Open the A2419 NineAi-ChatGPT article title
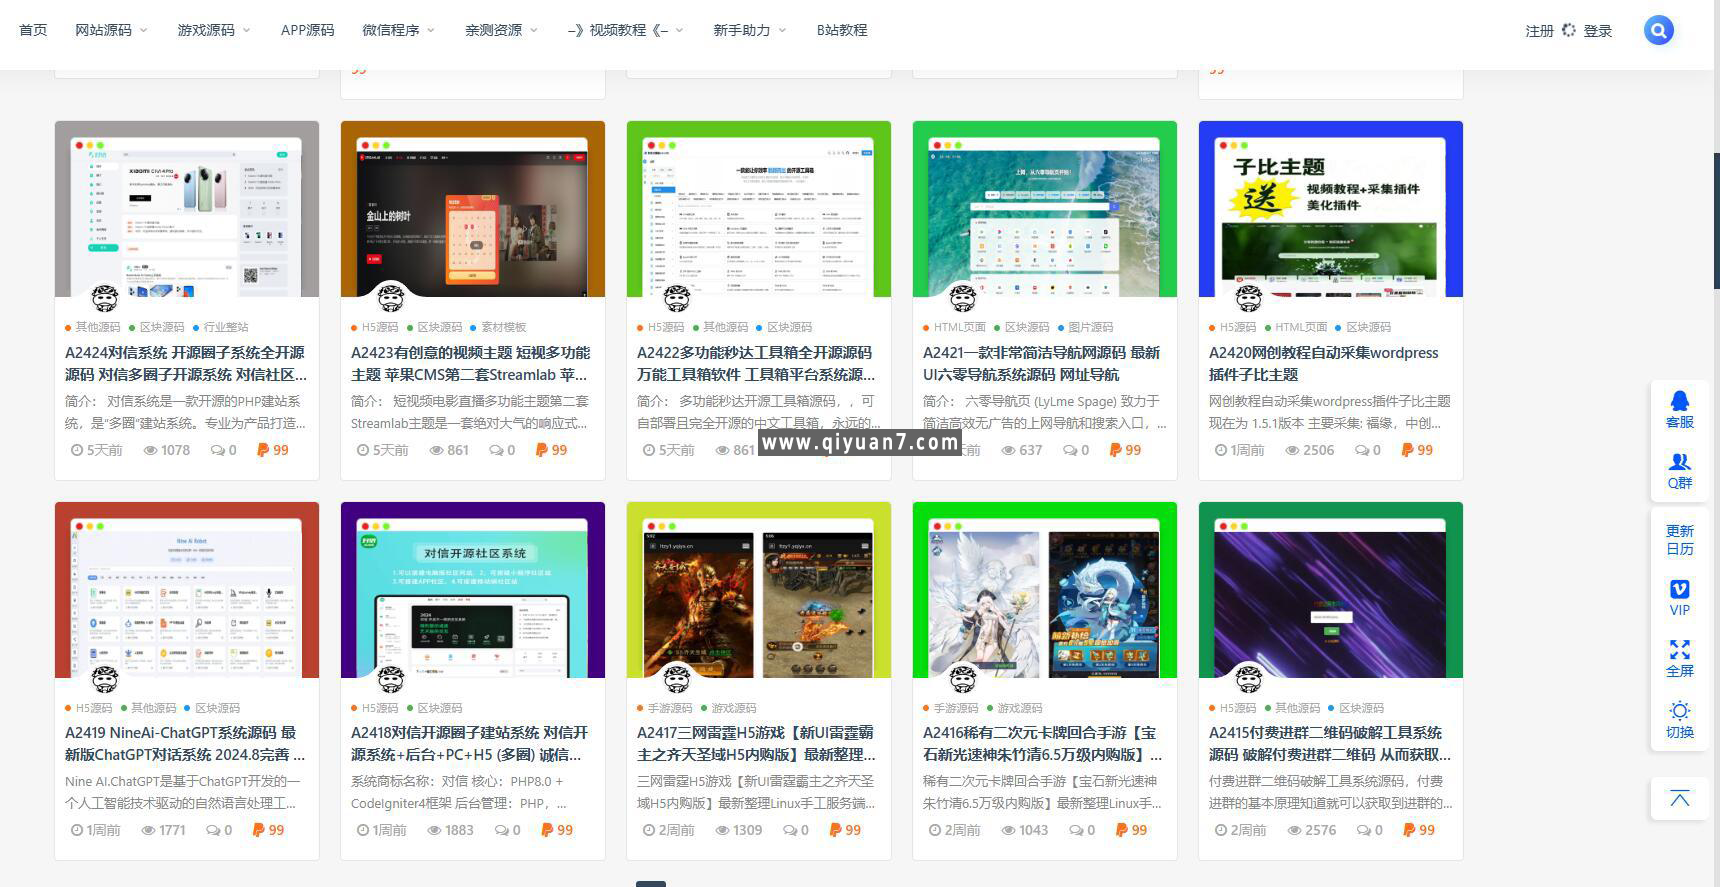The height and width of the screenshot is (887, 1720). (185, 743)
